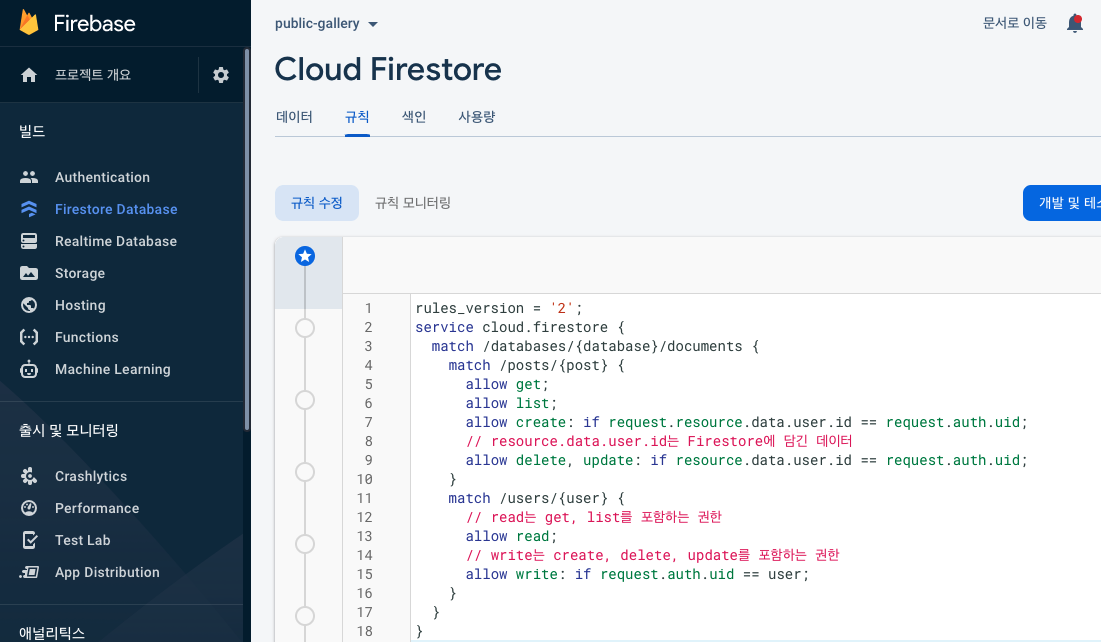1101x642 pixels.
Task: Open Realtime Database in the sidebar
Action: [x=116, y=241]
